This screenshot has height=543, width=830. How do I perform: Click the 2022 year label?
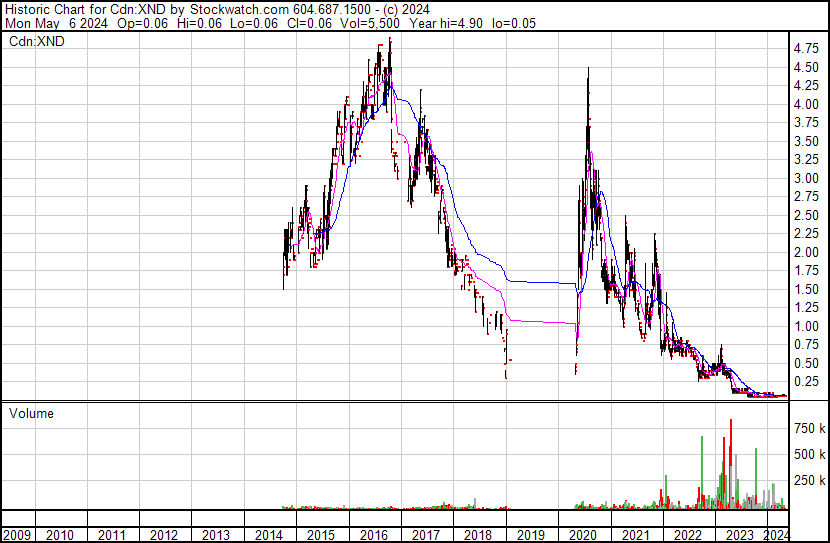pos(684,533)
